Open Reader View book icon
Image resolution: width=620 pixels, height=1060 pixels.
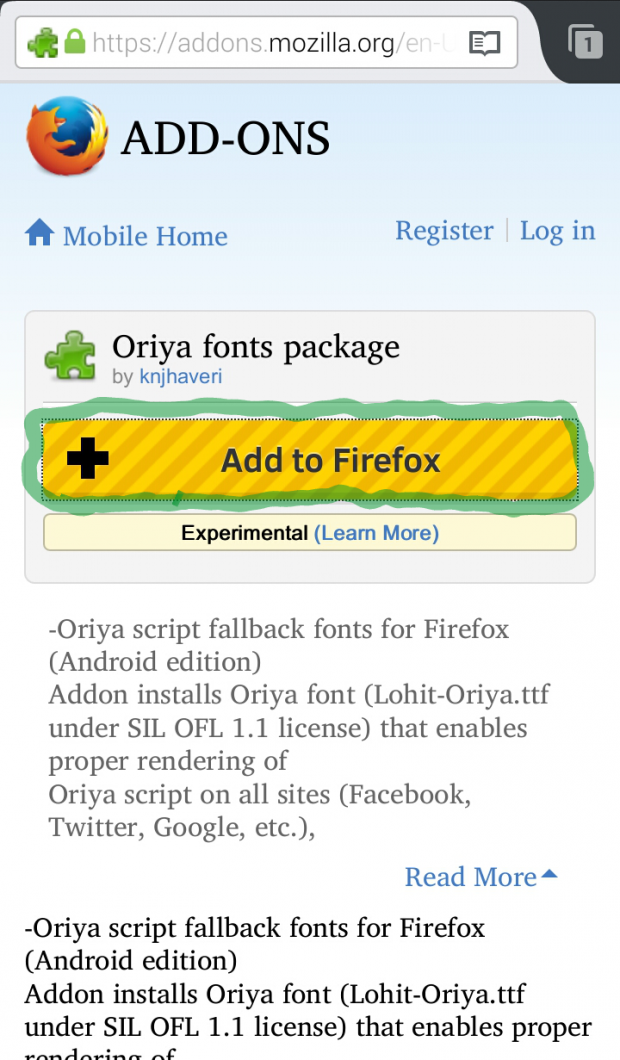[x=485, y=43]
